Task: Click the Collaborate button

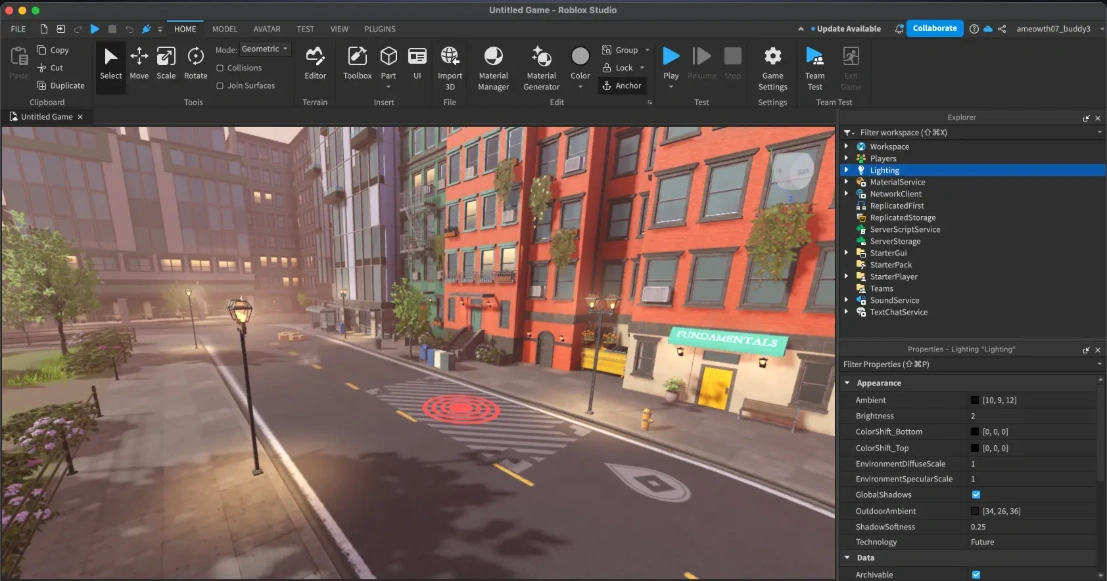Action: tap(935, 29)
